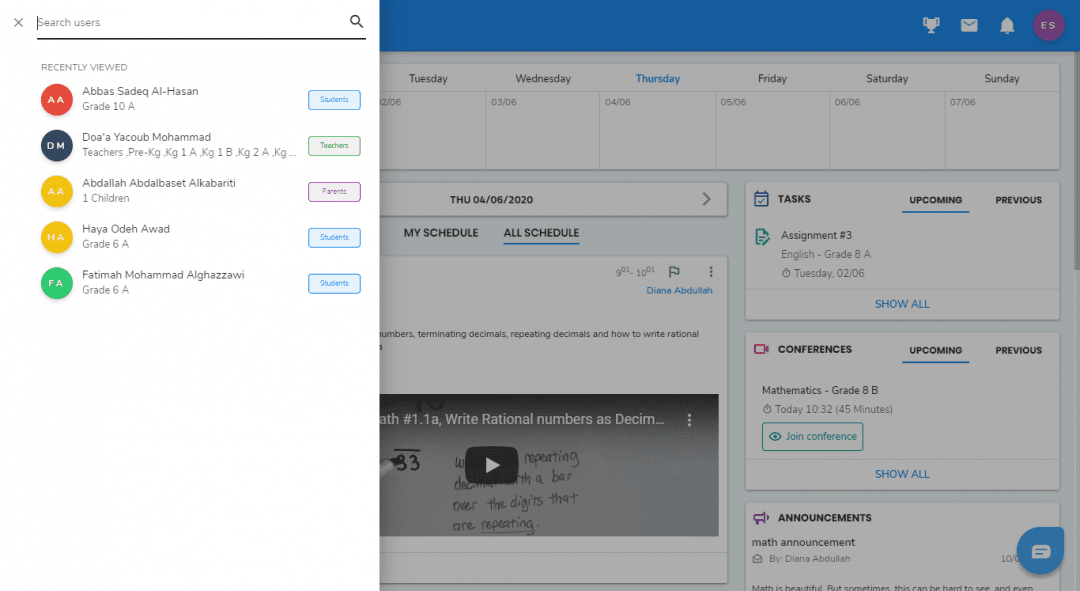
Task: Click the flag icon on lesson
Action: (674, 272)
